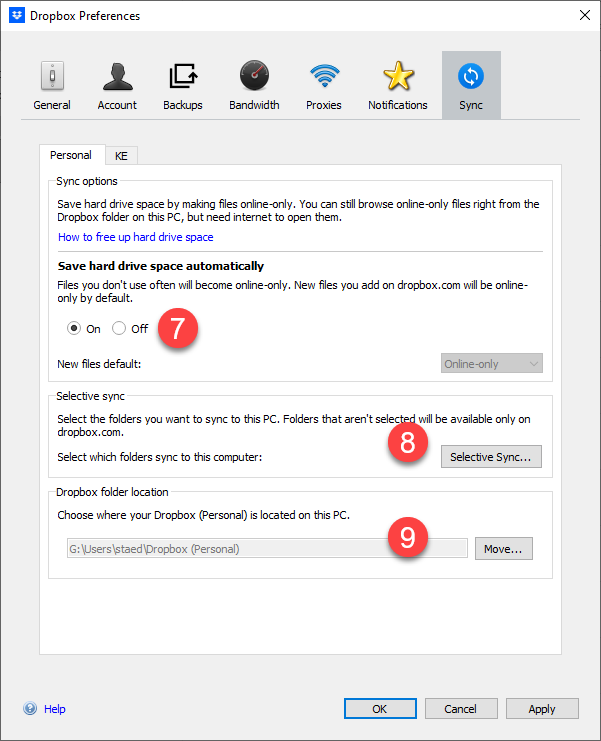This screenshot has height=741, width=601.
Task: Click the blue Help question mark icon
Action: (30, 709)
